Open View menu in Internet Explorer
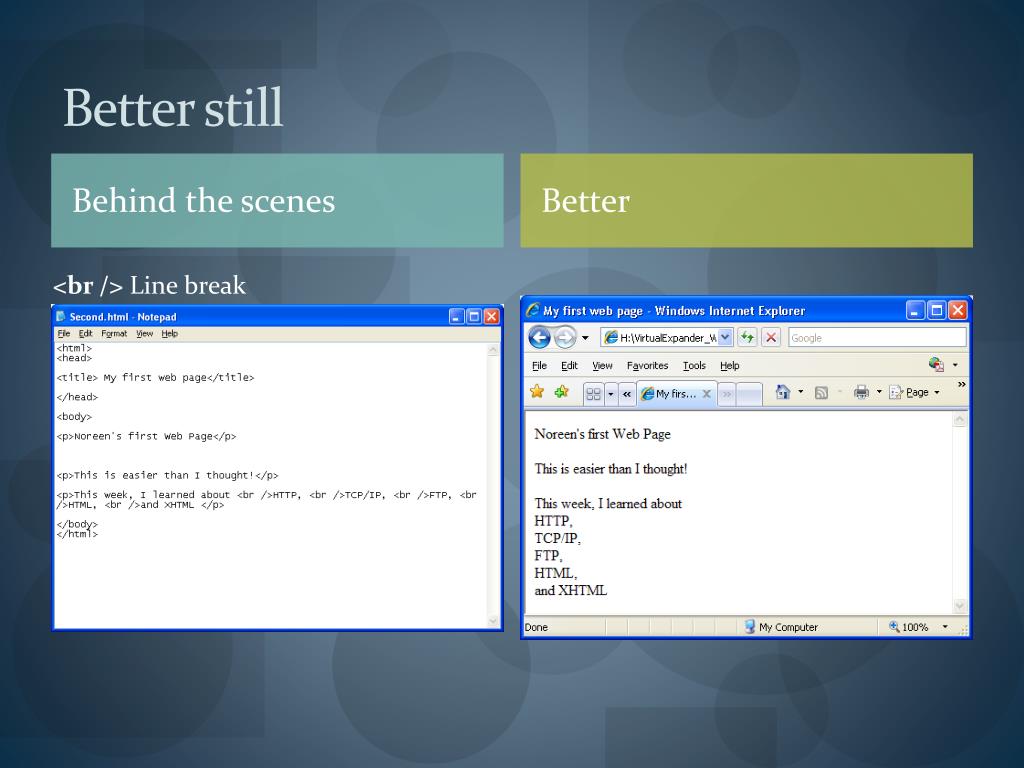Screen dimensions: 1024x768 tap(602, 366)
